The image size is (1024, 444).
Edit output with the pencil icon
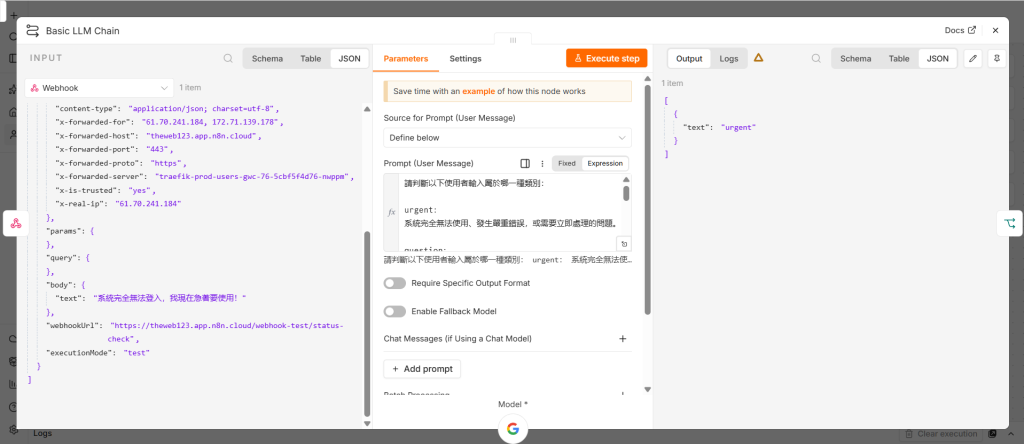click(973, 58)
